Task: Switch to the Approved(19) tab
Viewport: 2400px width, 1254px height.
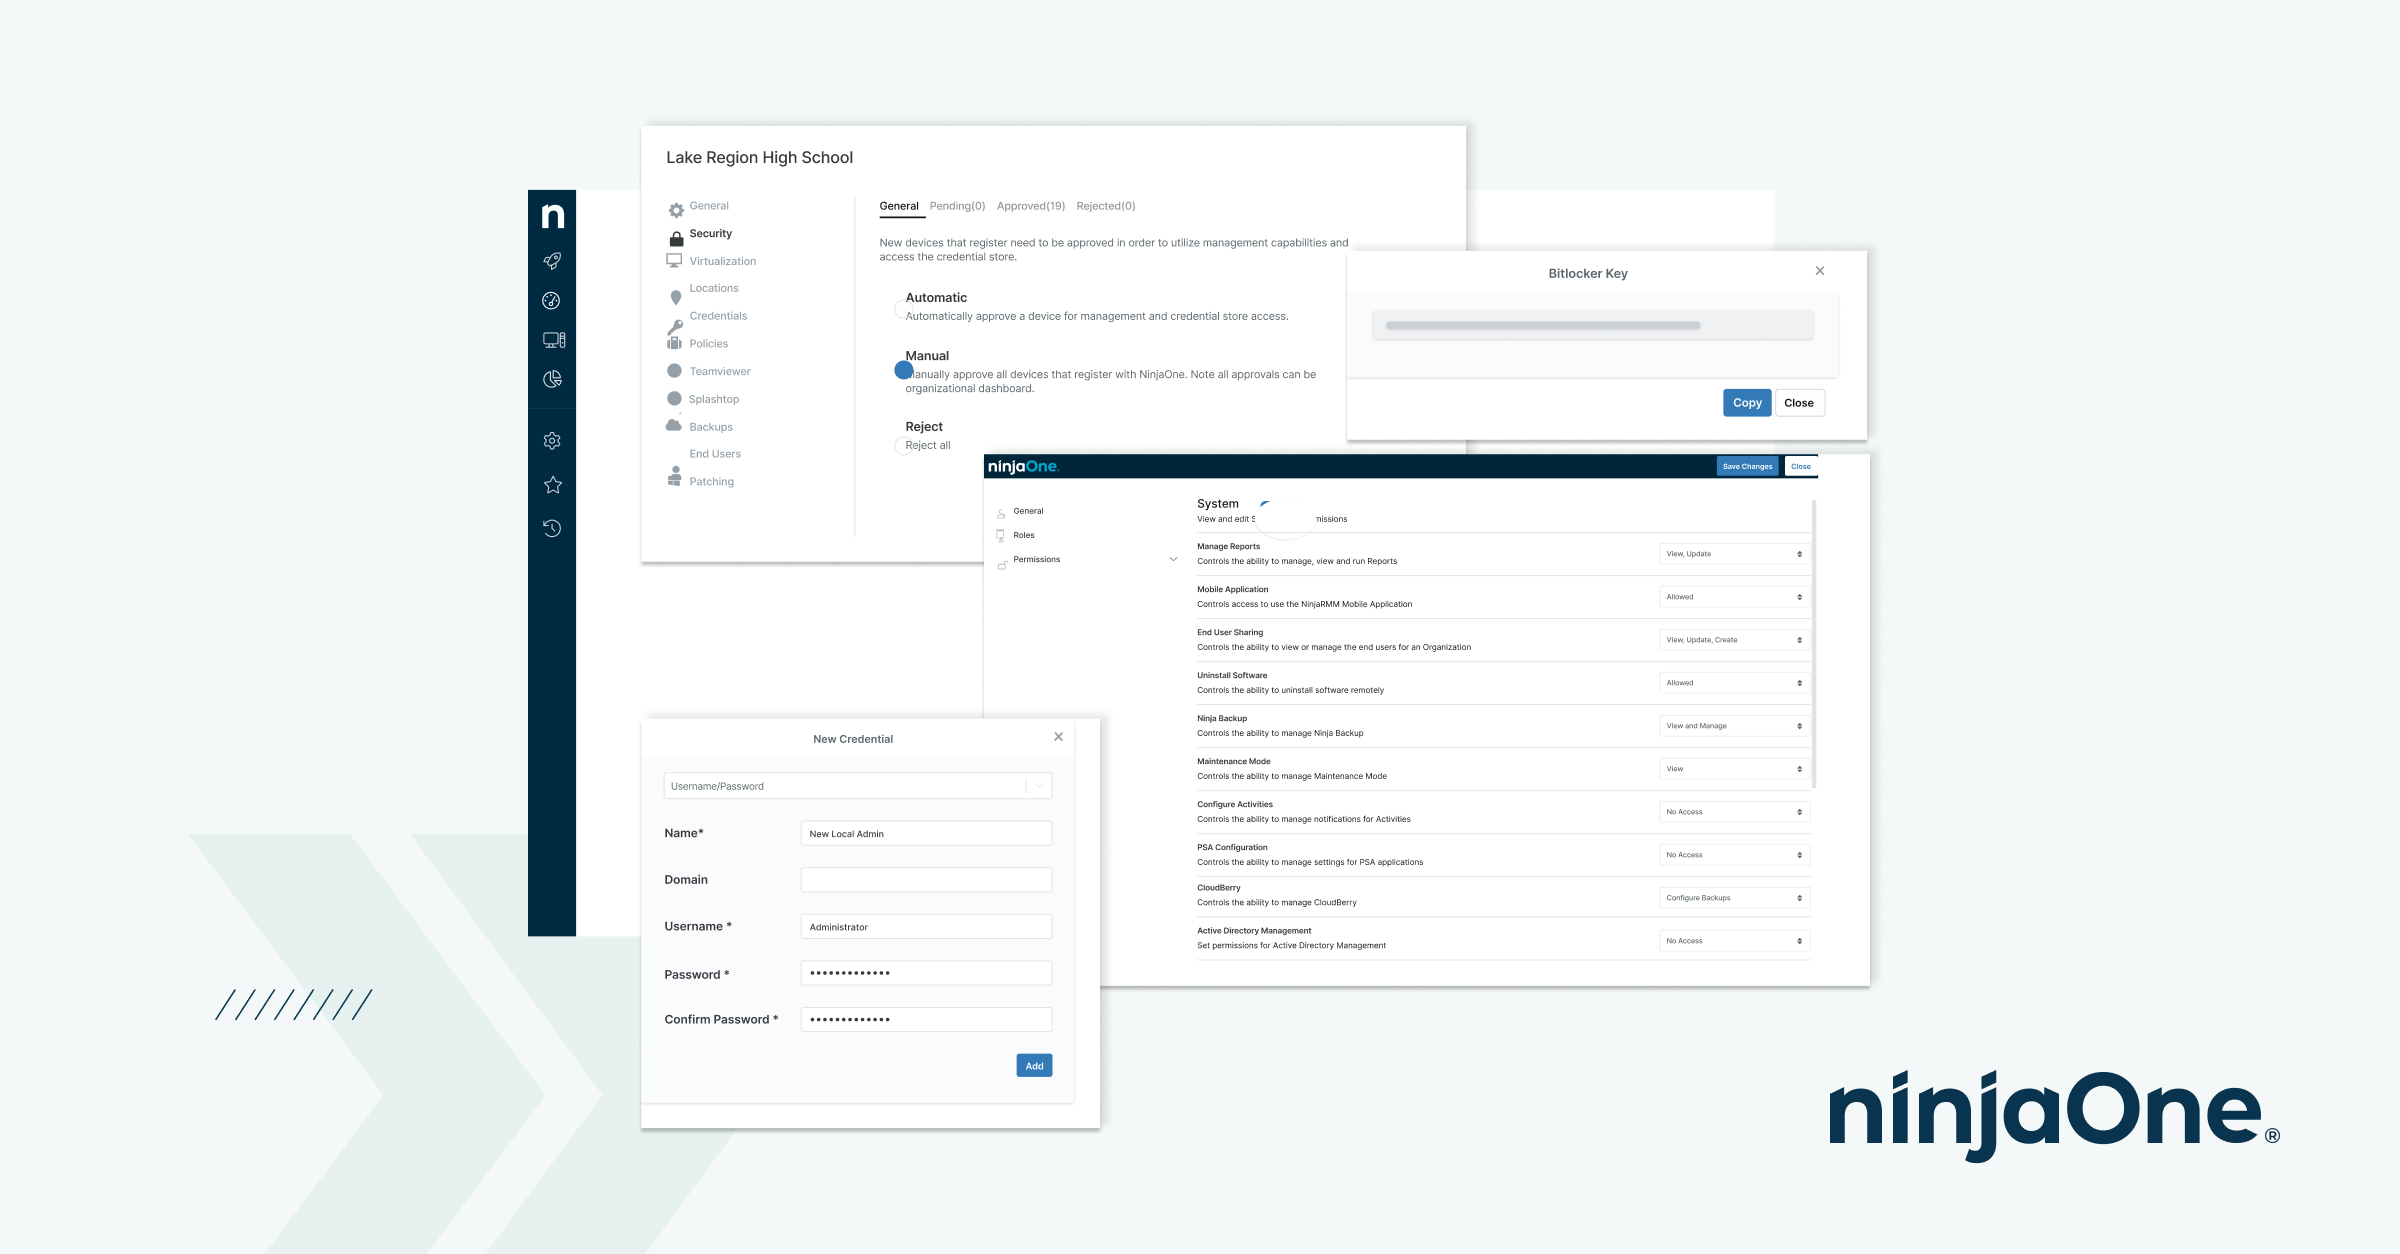Action: (x=1031, y=206)
